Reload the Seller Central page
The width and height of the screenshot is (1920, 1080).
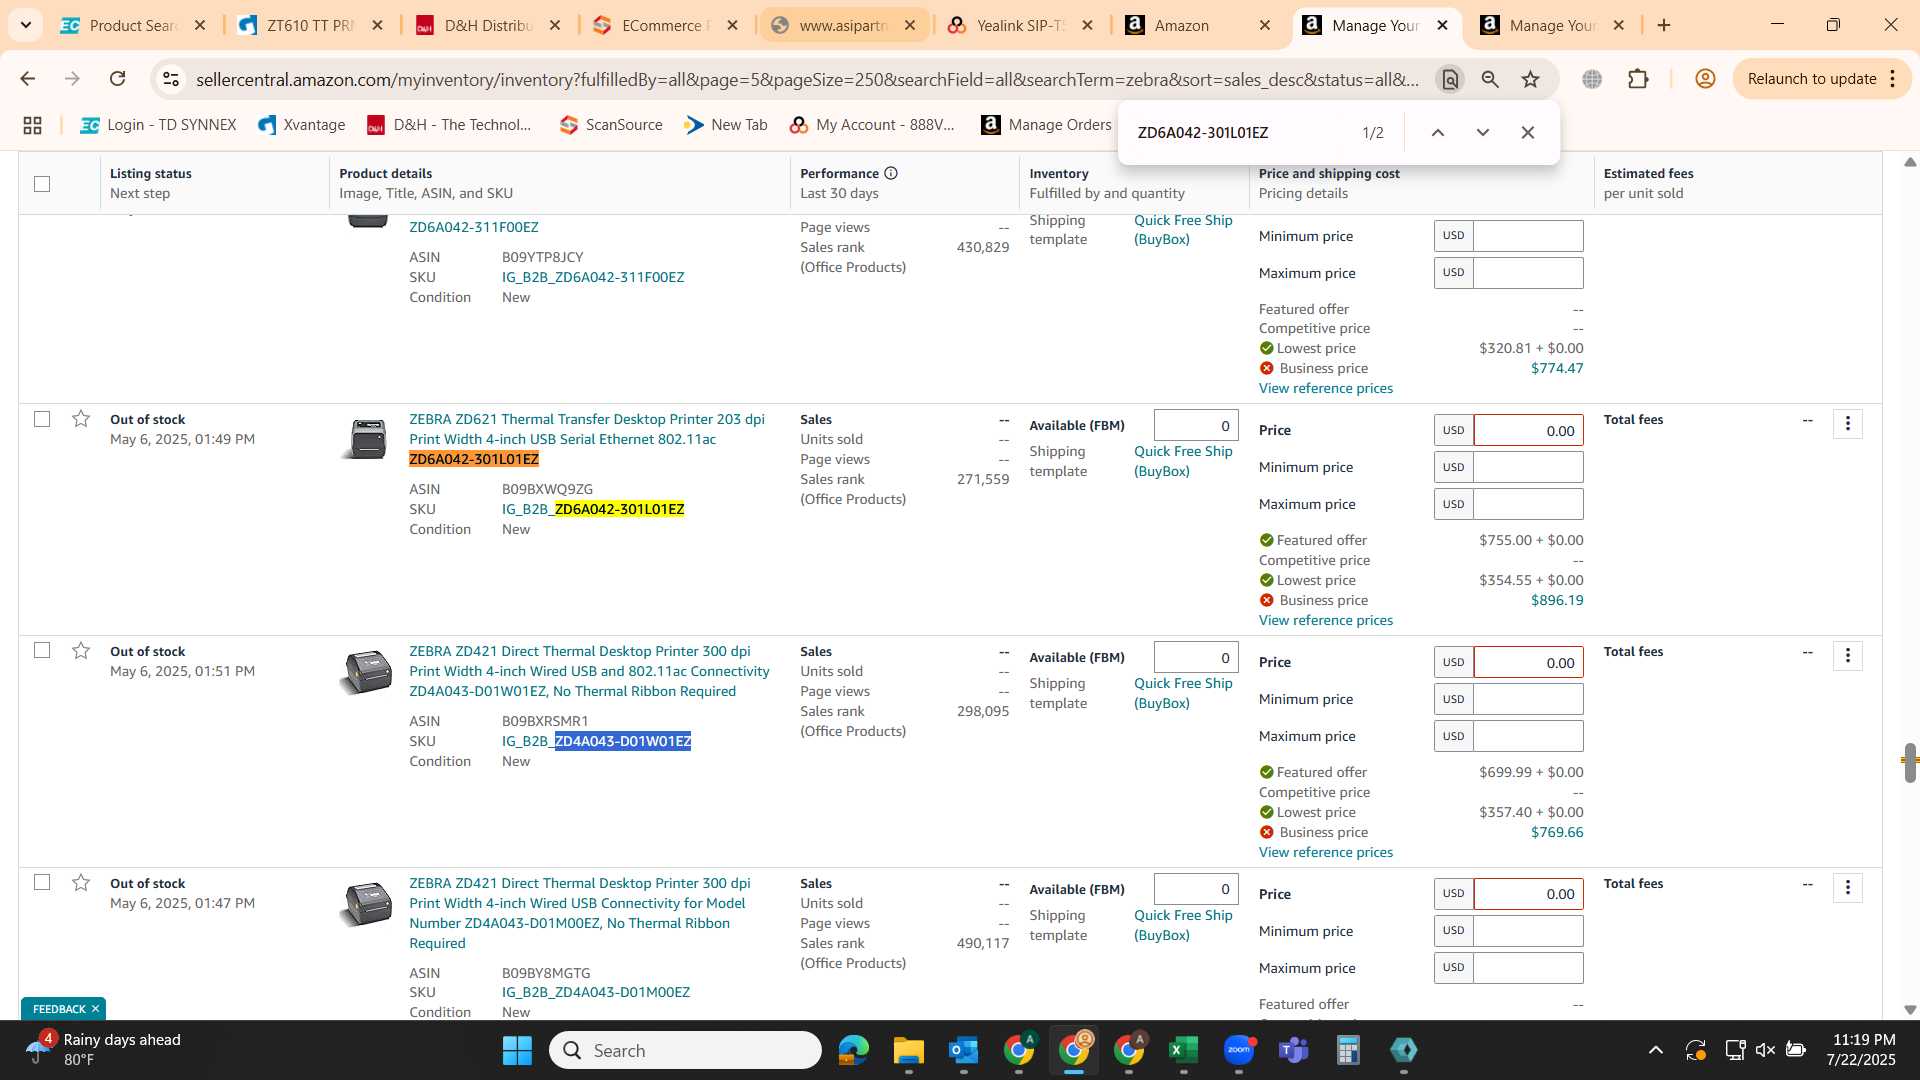(118, 79)
